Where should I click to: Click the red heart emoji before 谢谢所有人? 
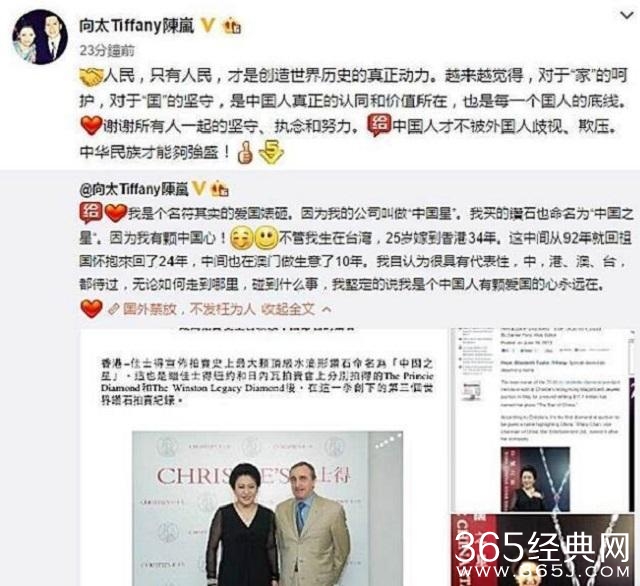click(91, 126)
